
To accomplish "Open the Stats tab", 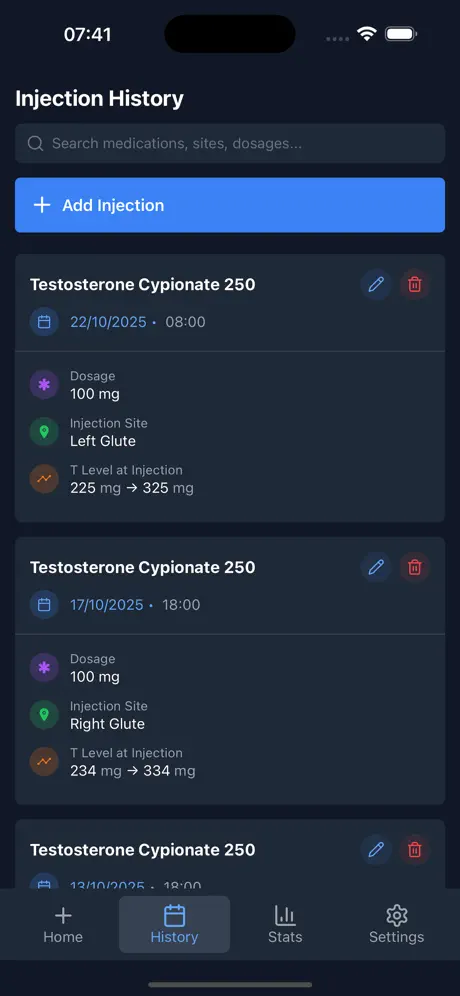I will 285,925.
